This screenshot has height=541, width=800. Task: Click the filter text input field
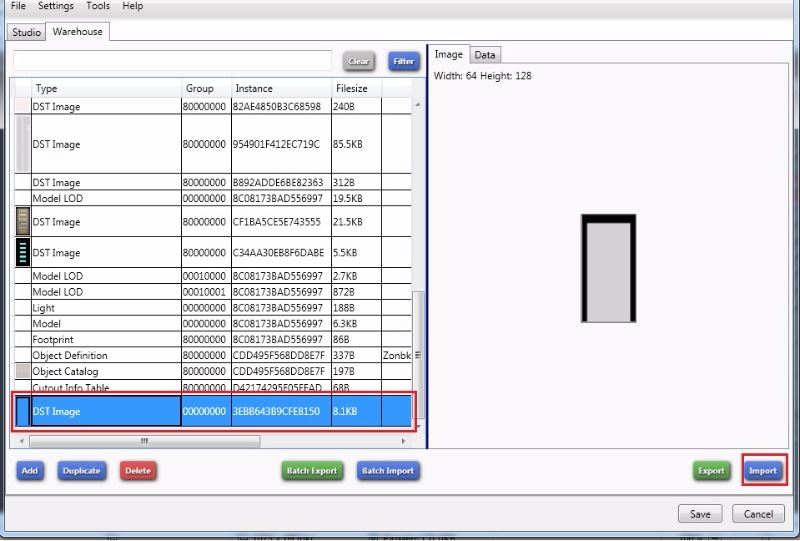pyautogui.click(x=172, y=61)
